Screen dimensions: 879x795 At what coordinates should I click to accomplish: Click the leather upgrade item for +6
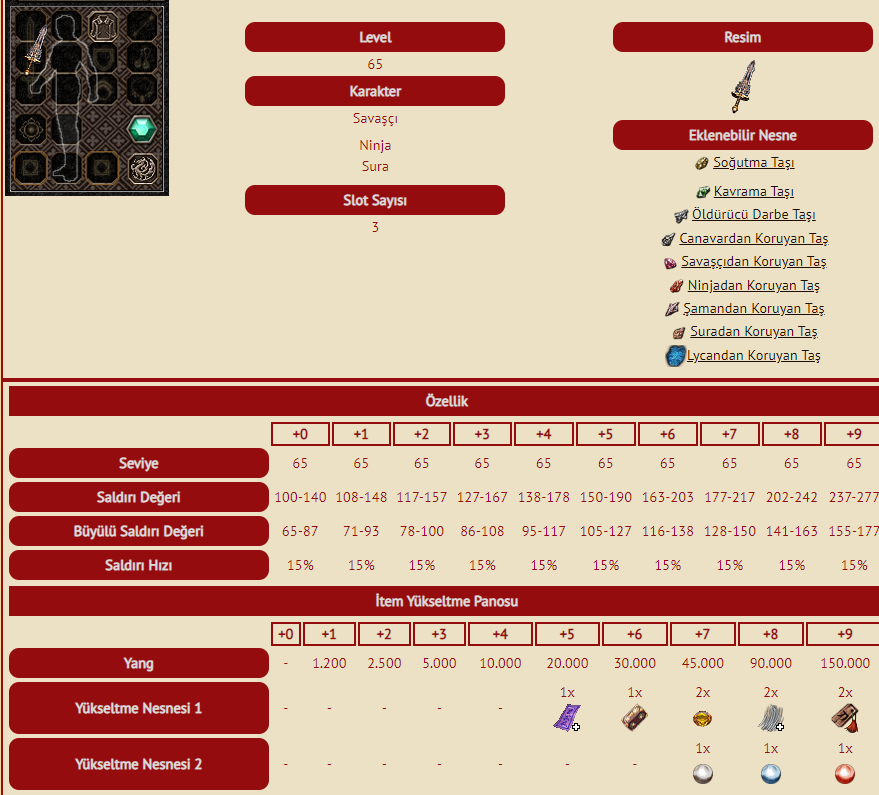point(635,718)
